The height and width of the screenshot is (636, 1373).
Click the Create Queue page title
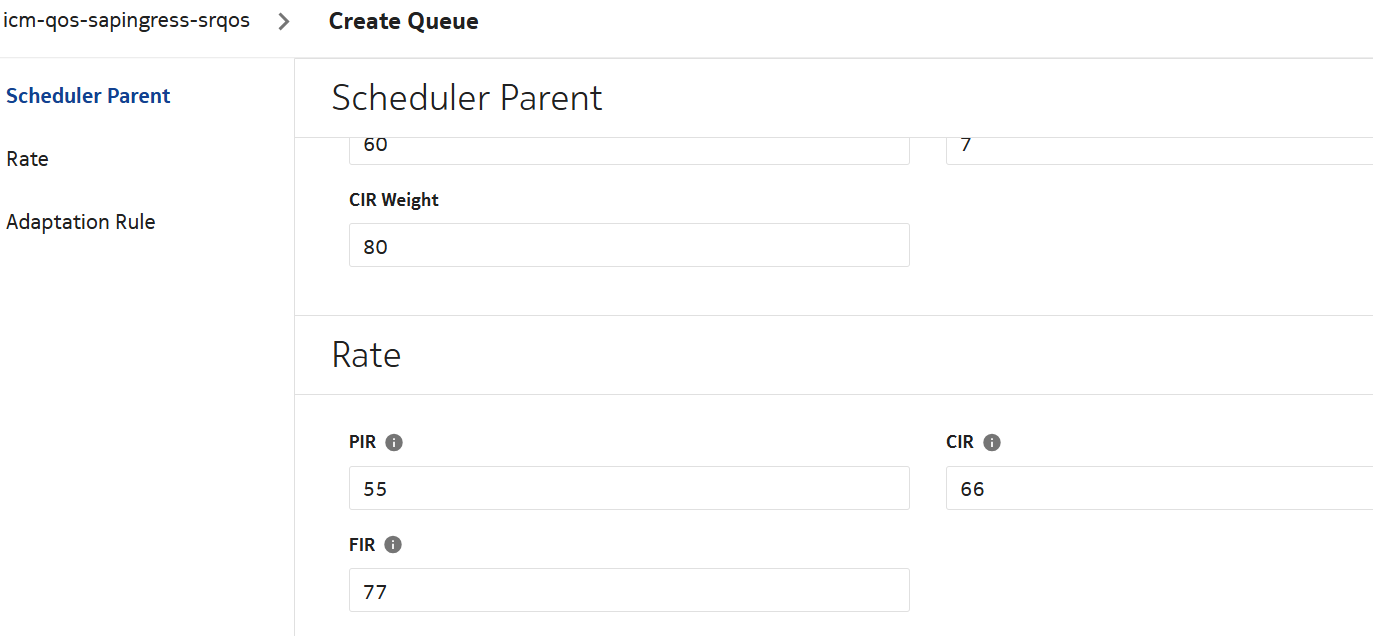[403, 21]
